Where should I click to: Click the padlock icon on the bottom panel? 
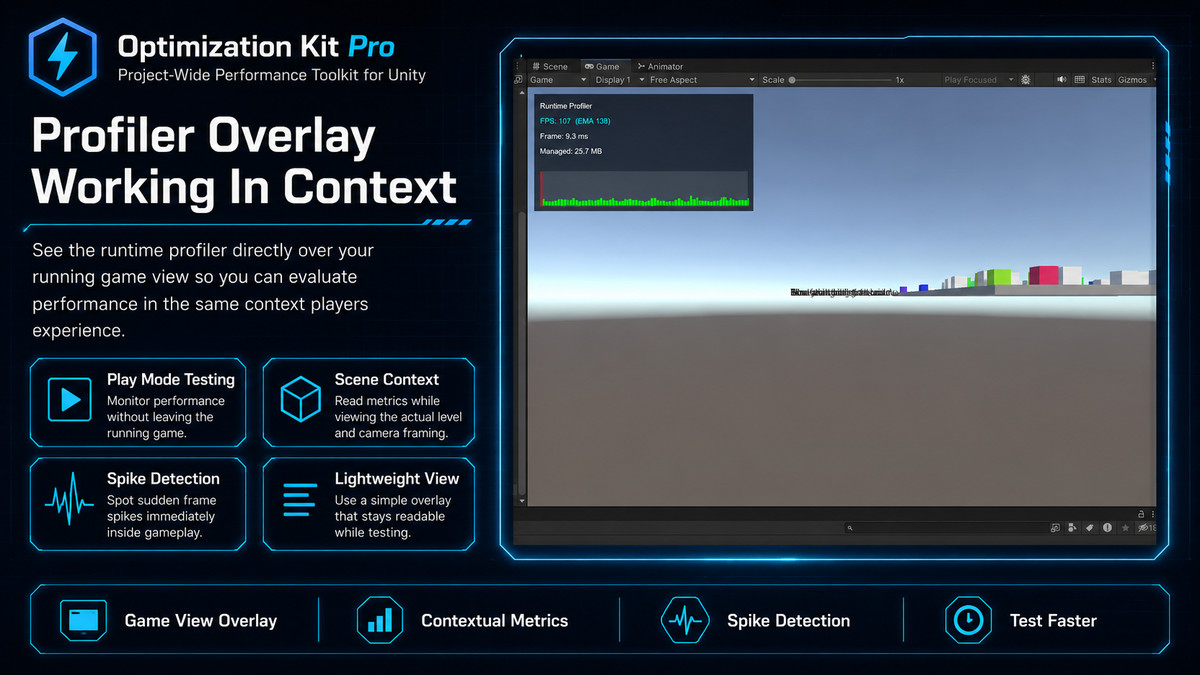coord(1142,513)
